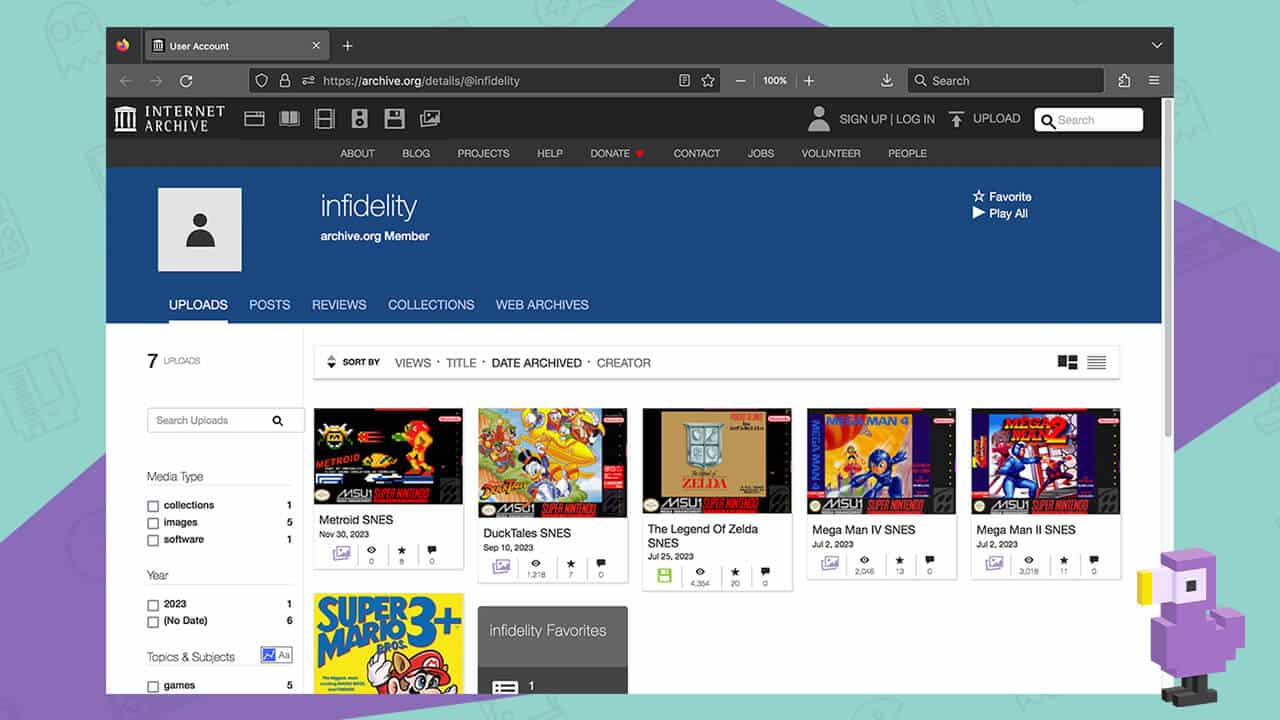
Task: Open the Super Mario Bros 3 thumbnail
Action: (389, 643)
